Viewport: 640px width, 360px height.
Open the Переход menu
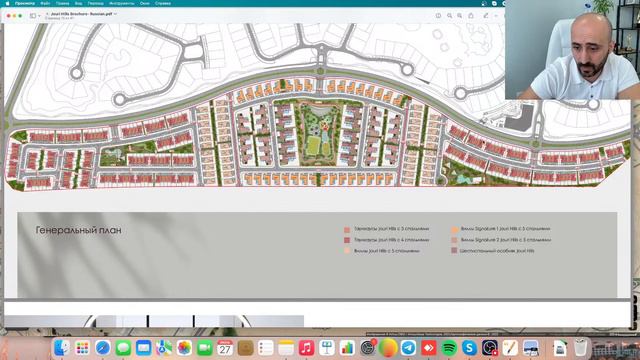pos(96,3)
